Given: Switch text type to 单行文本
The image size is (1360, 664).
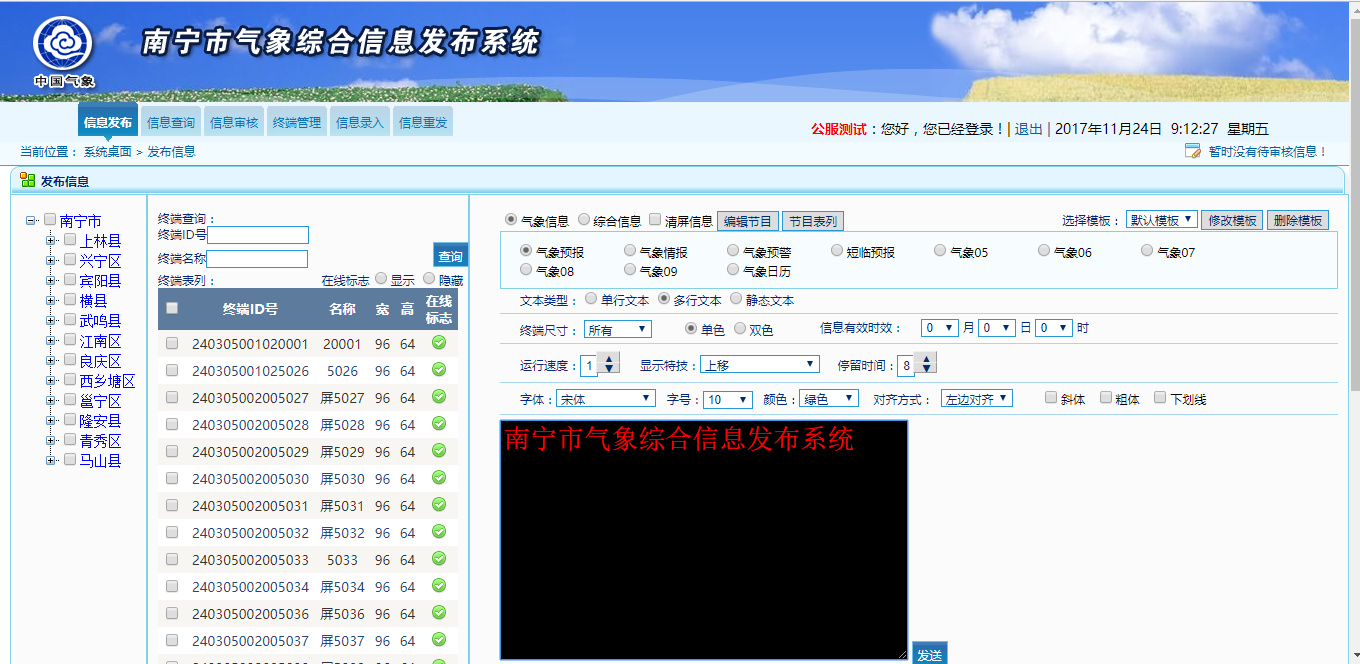Looking at the screenshot, I should point(590,299).
